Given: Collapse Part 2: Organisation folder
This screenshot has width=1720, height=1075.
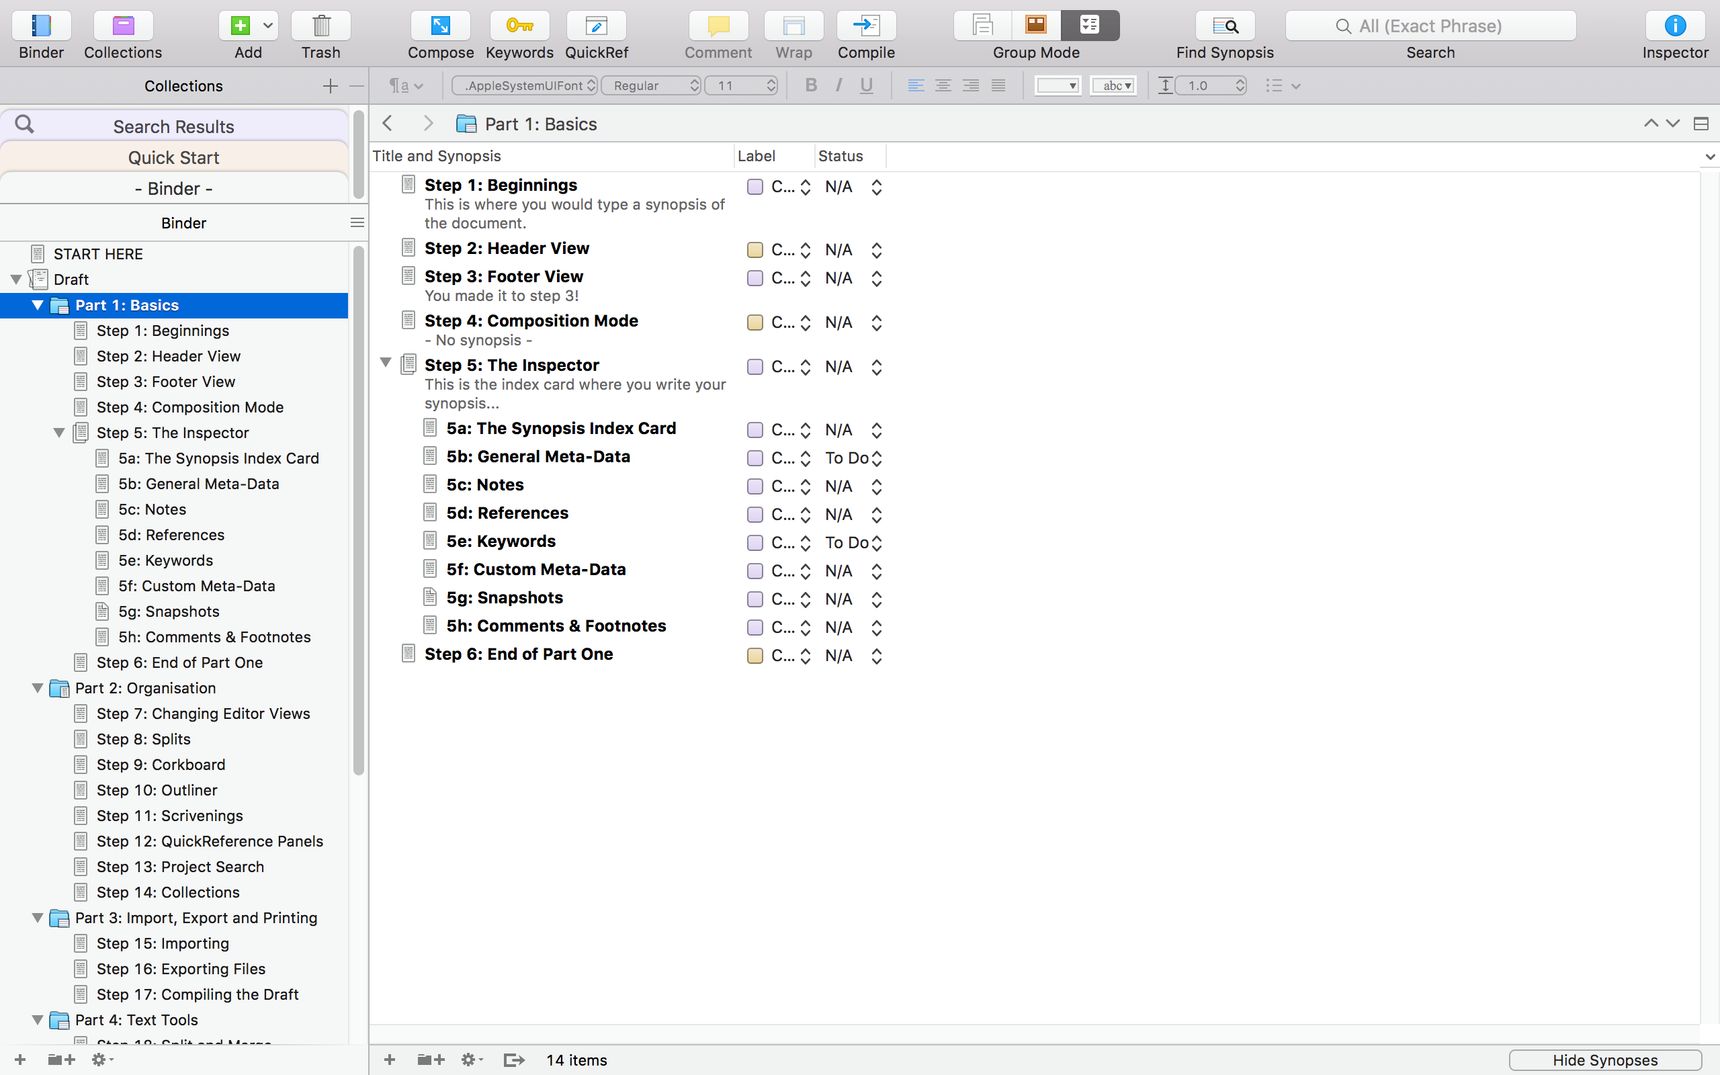Looking at the screenshot, I should coord(38,688).
